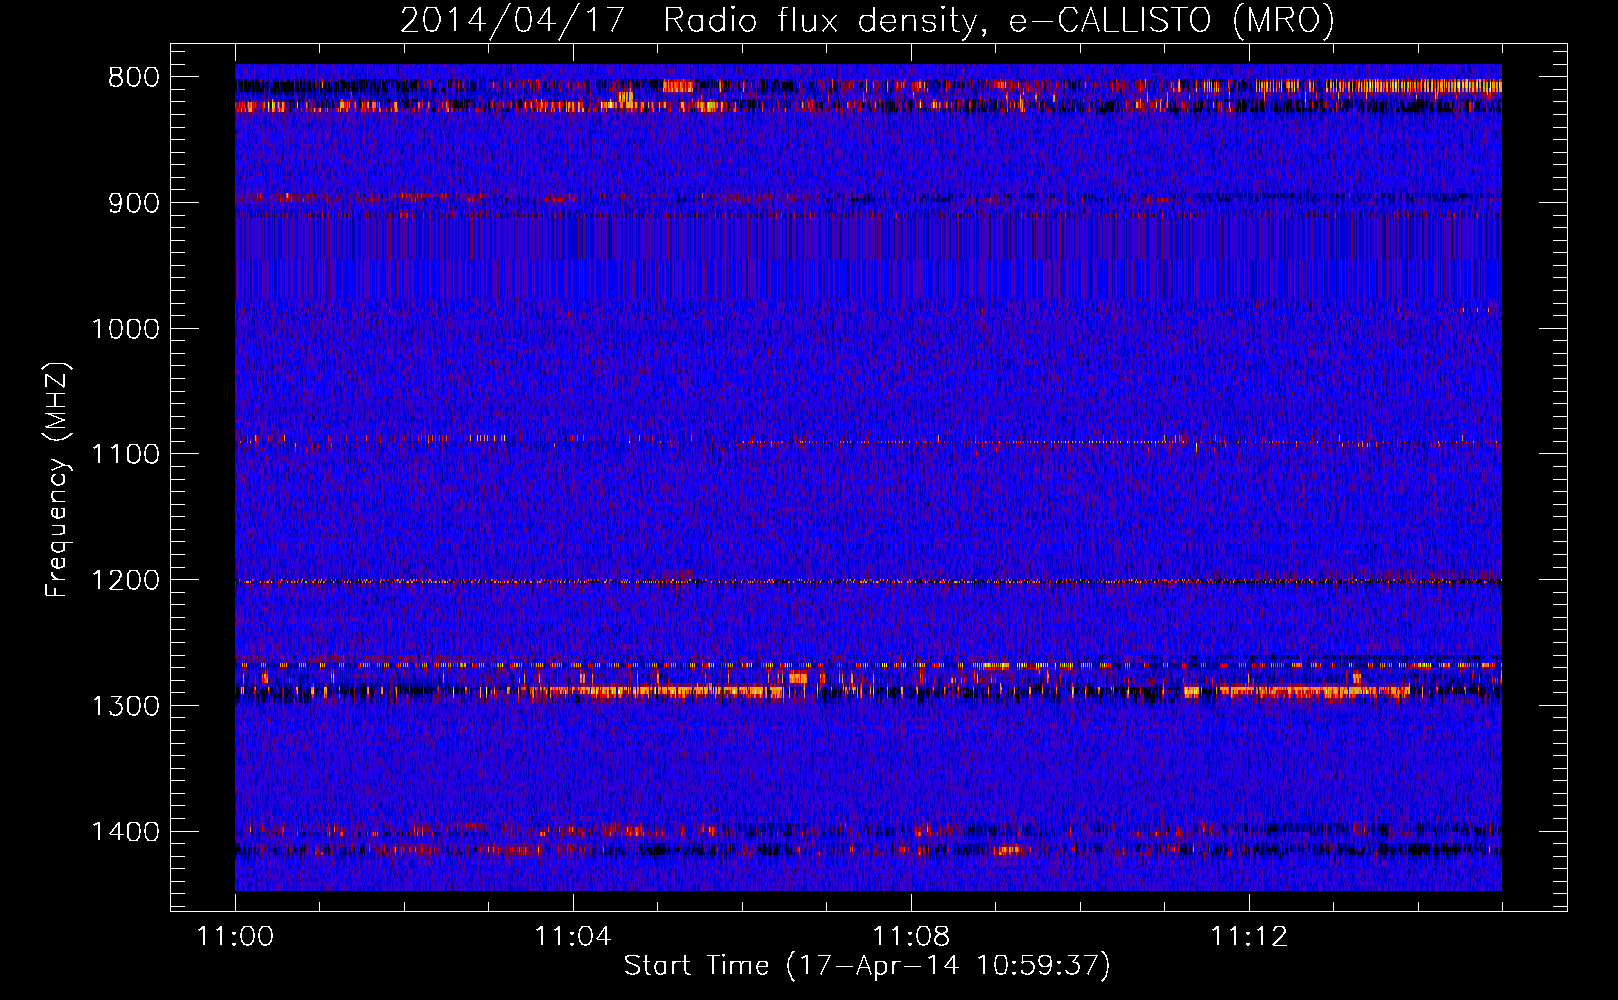This screenshot has height=1000, width=1618.
Task: Click the plot title '2014/04/17 Radio flux density, e-CALLISTO (MRO)'
Action: pyautogui.click(x=867, y=20)
